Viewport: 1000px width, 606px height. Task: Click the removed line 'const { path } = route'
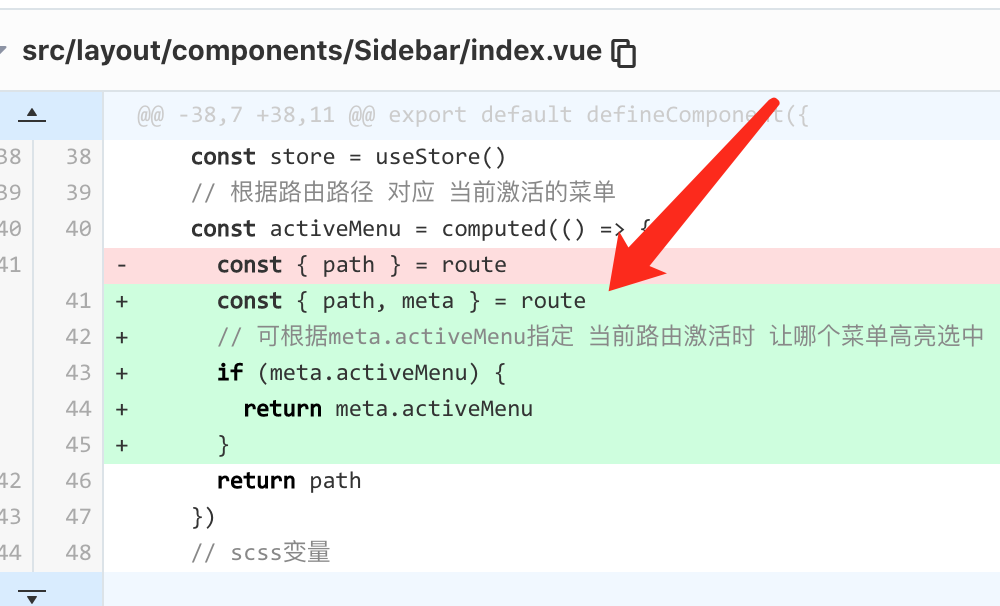(x=361, y=265)
